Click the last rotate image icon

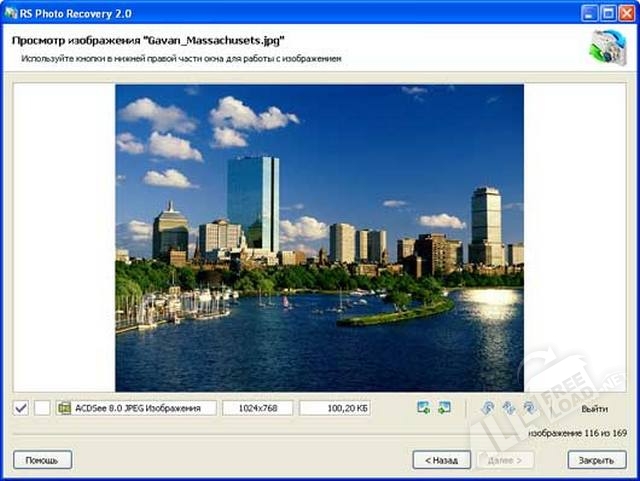click(x=530, y=408)
